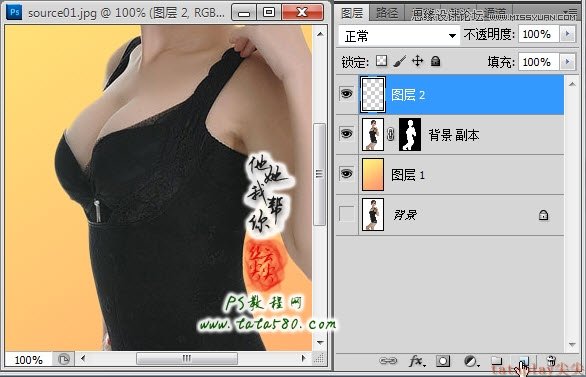586x377 pixels.
Task: Click document scroll right arrow
Action: click(x=303, y=359)
